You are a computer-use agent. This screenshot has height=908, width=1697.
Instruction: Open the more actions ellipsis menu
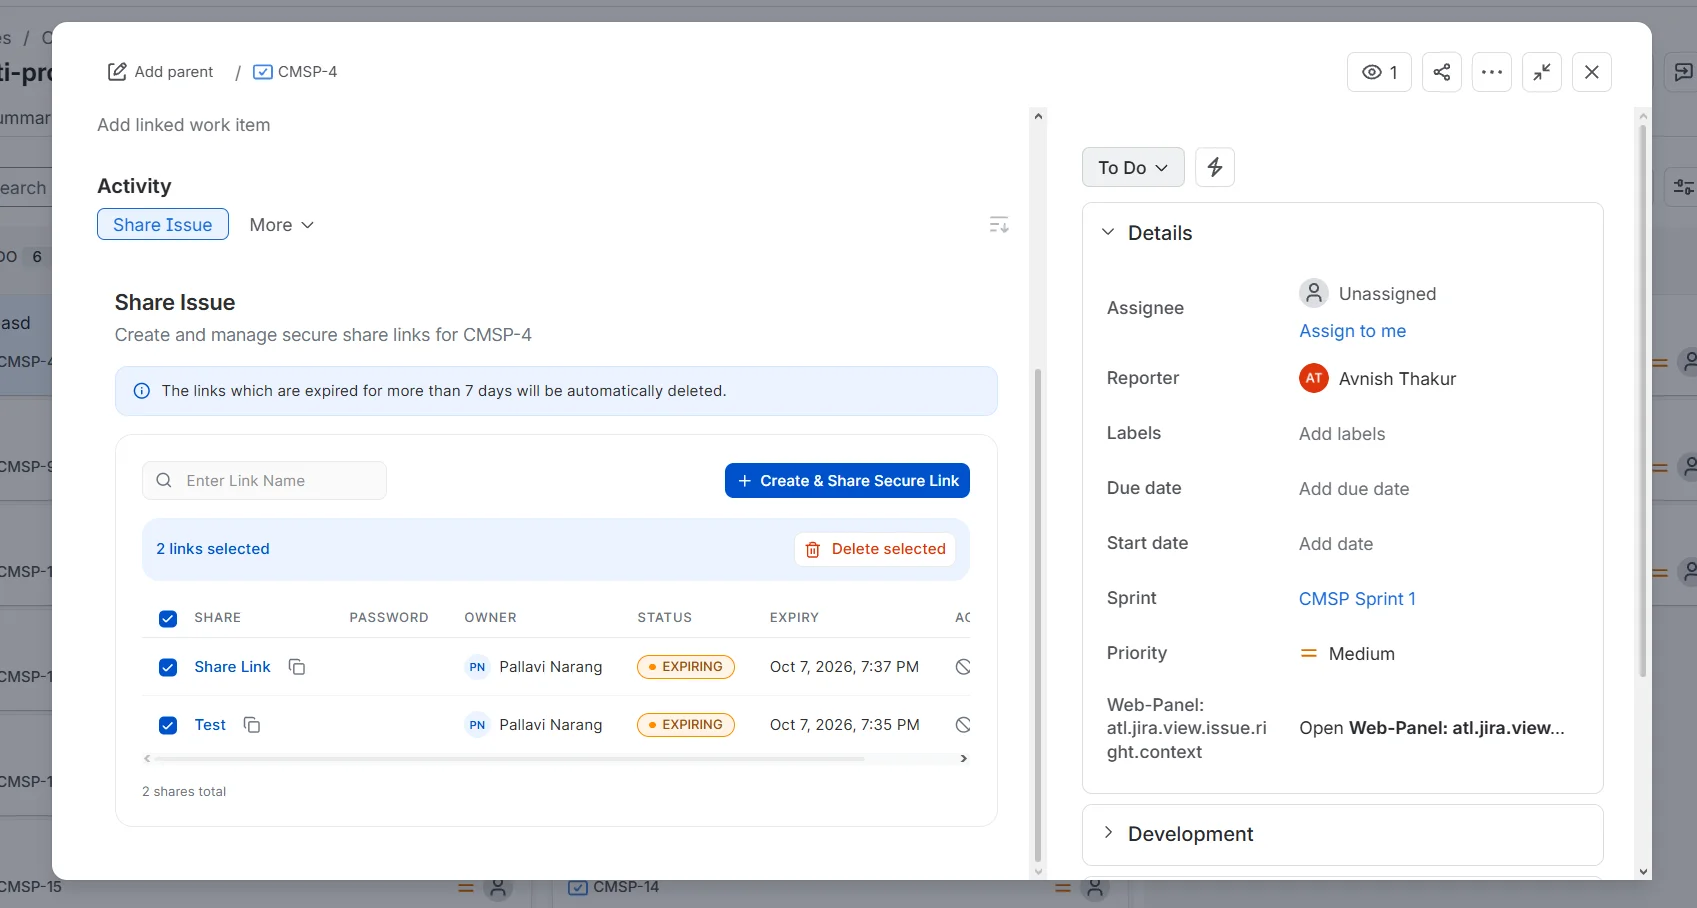point(1492,72)
